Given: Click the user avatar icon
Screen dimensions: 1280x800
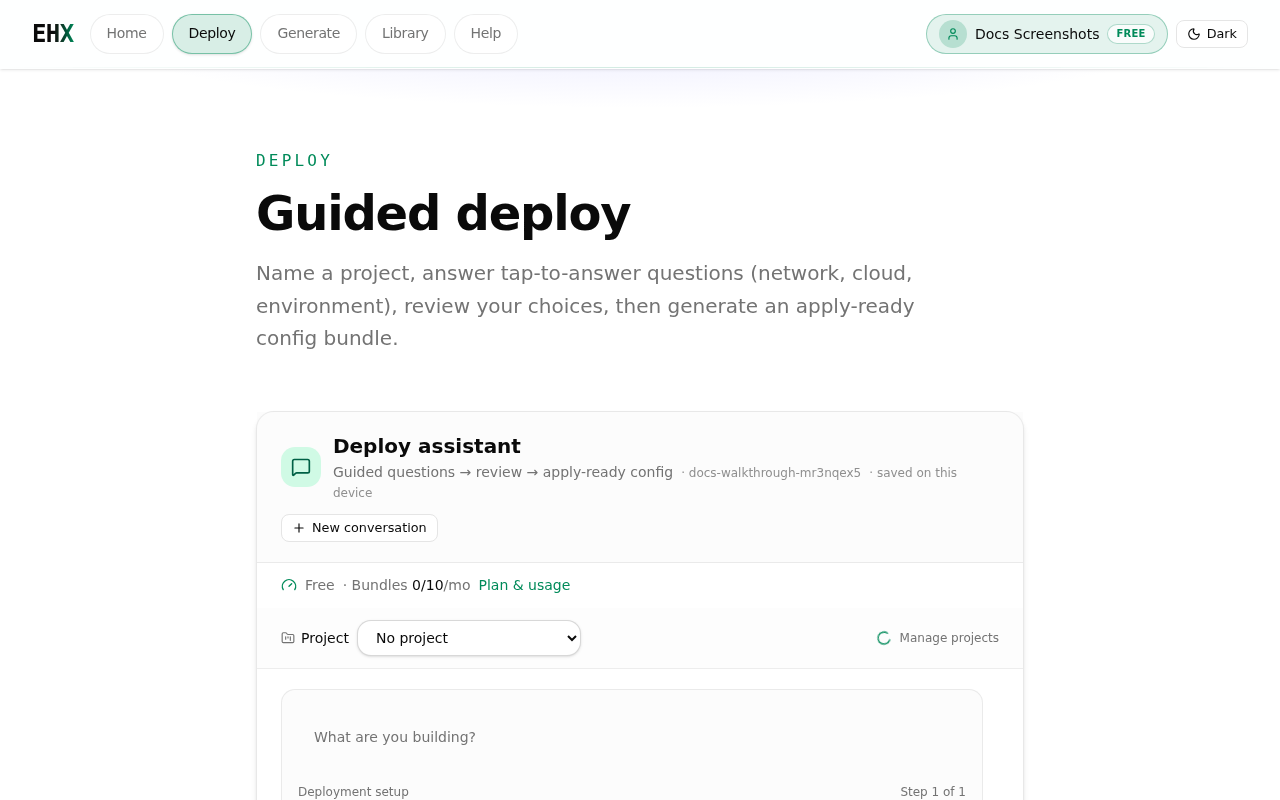Looking at the screenshot, I should point(953,34).
